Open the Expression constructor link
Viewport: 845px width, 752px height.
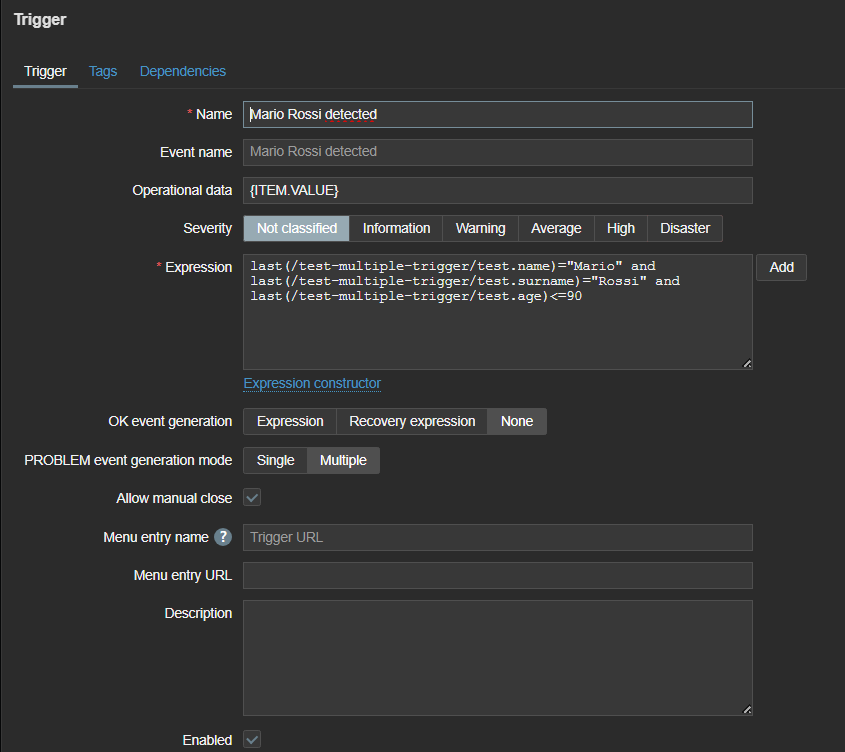point(312,383)
